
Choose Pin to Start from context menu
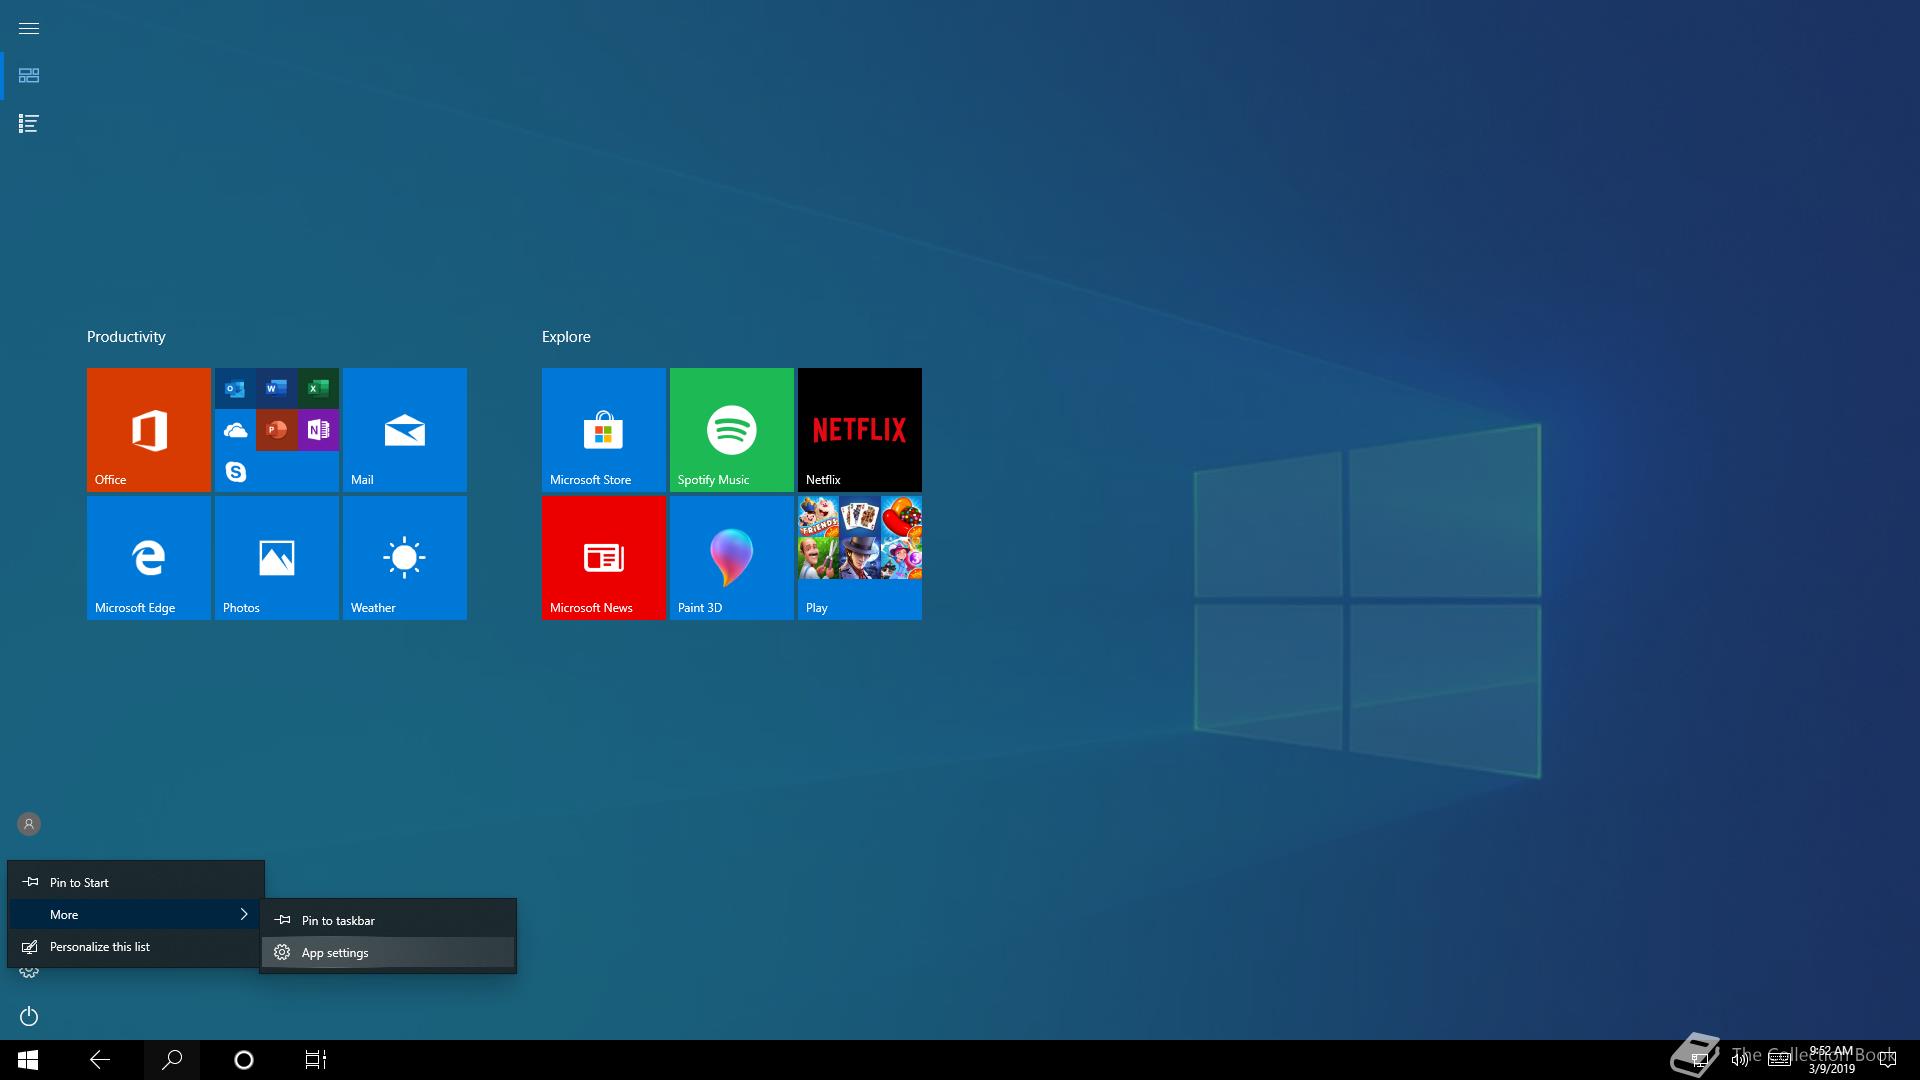coord(136,882)
